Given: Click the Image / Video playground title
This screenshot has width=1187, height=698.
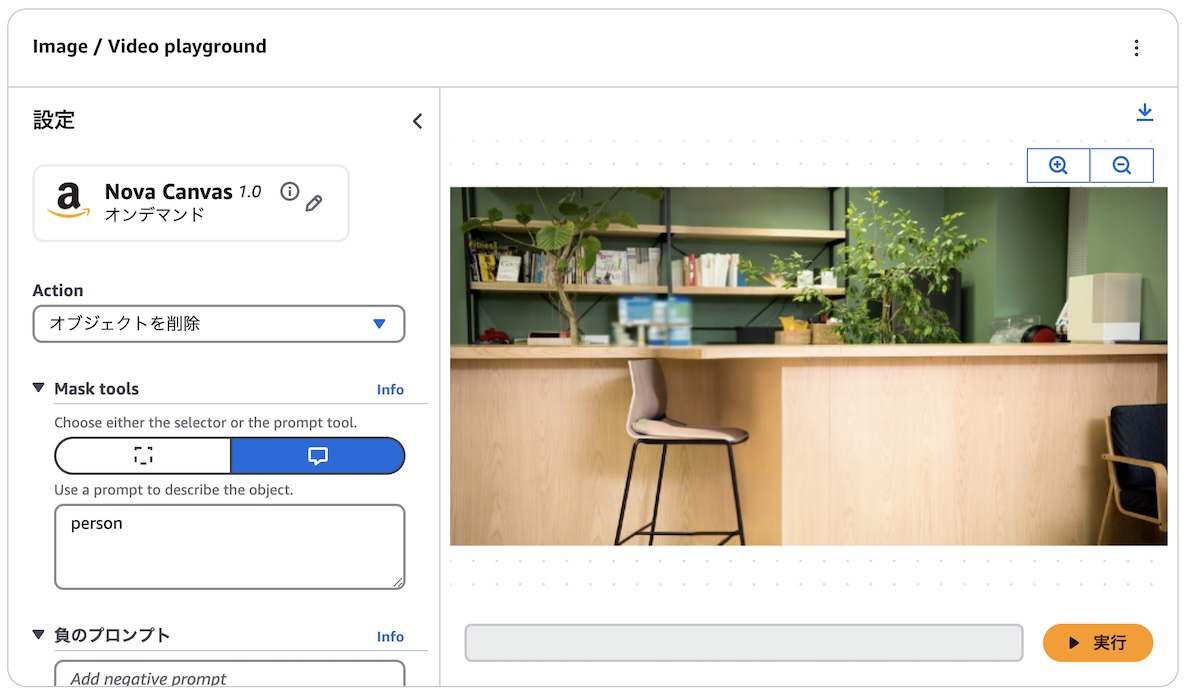Looking at the screenshot, I should [x=149, y=47].
